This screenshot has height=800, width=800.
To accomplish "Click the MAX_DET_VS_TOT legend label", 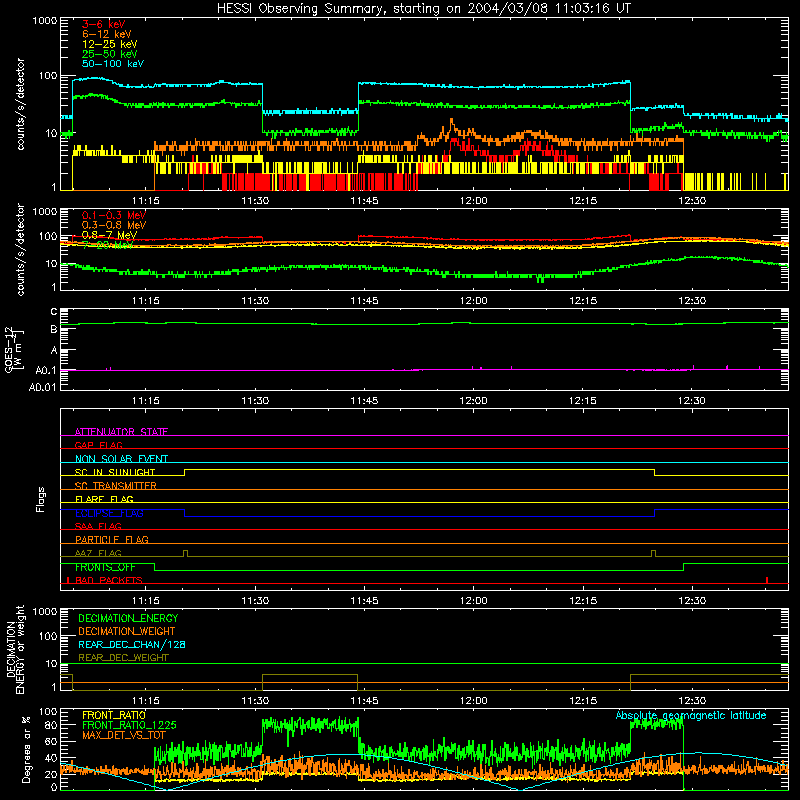I will pos(123,735).
